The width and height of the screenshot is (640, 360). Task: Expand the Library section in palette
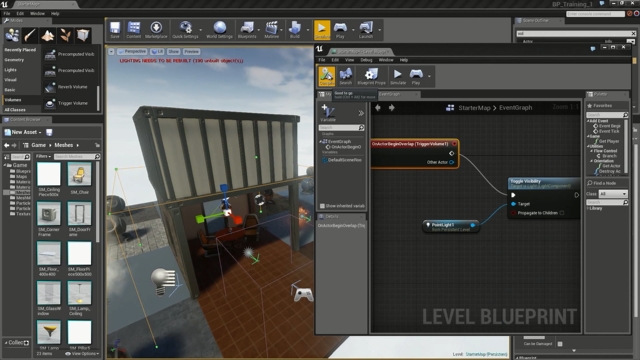tap(595, 208)
